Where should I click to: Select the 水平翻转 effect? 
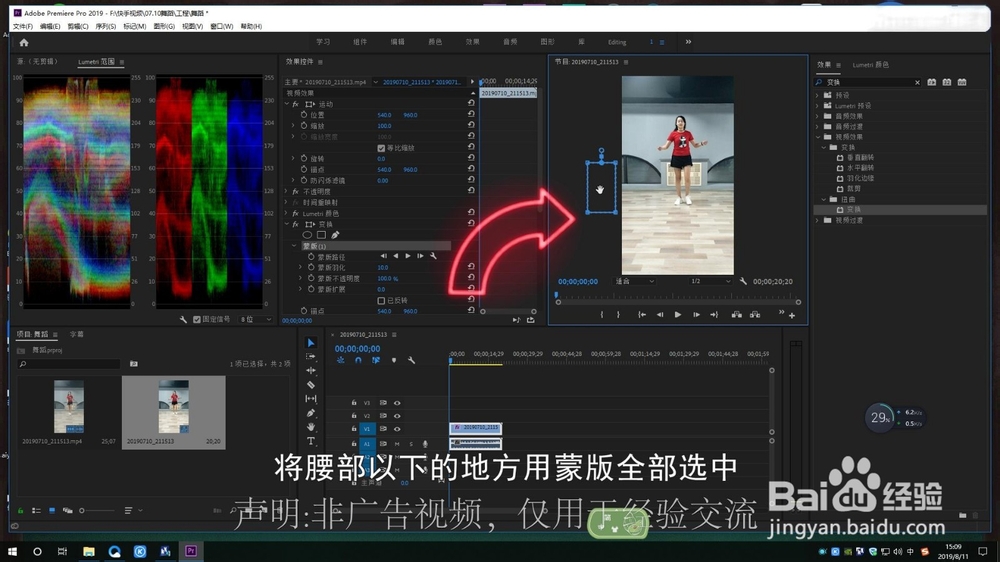(860, 168)
